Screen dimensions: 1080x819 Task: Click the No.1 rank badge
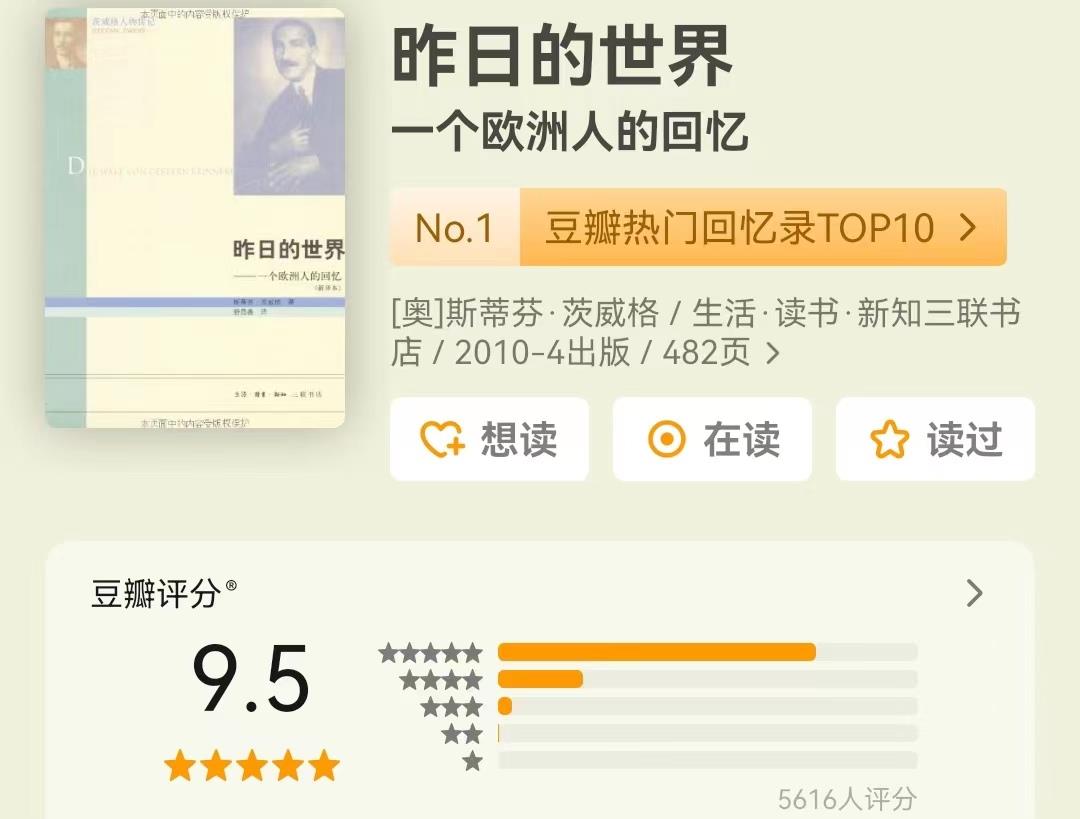point(455,227)
